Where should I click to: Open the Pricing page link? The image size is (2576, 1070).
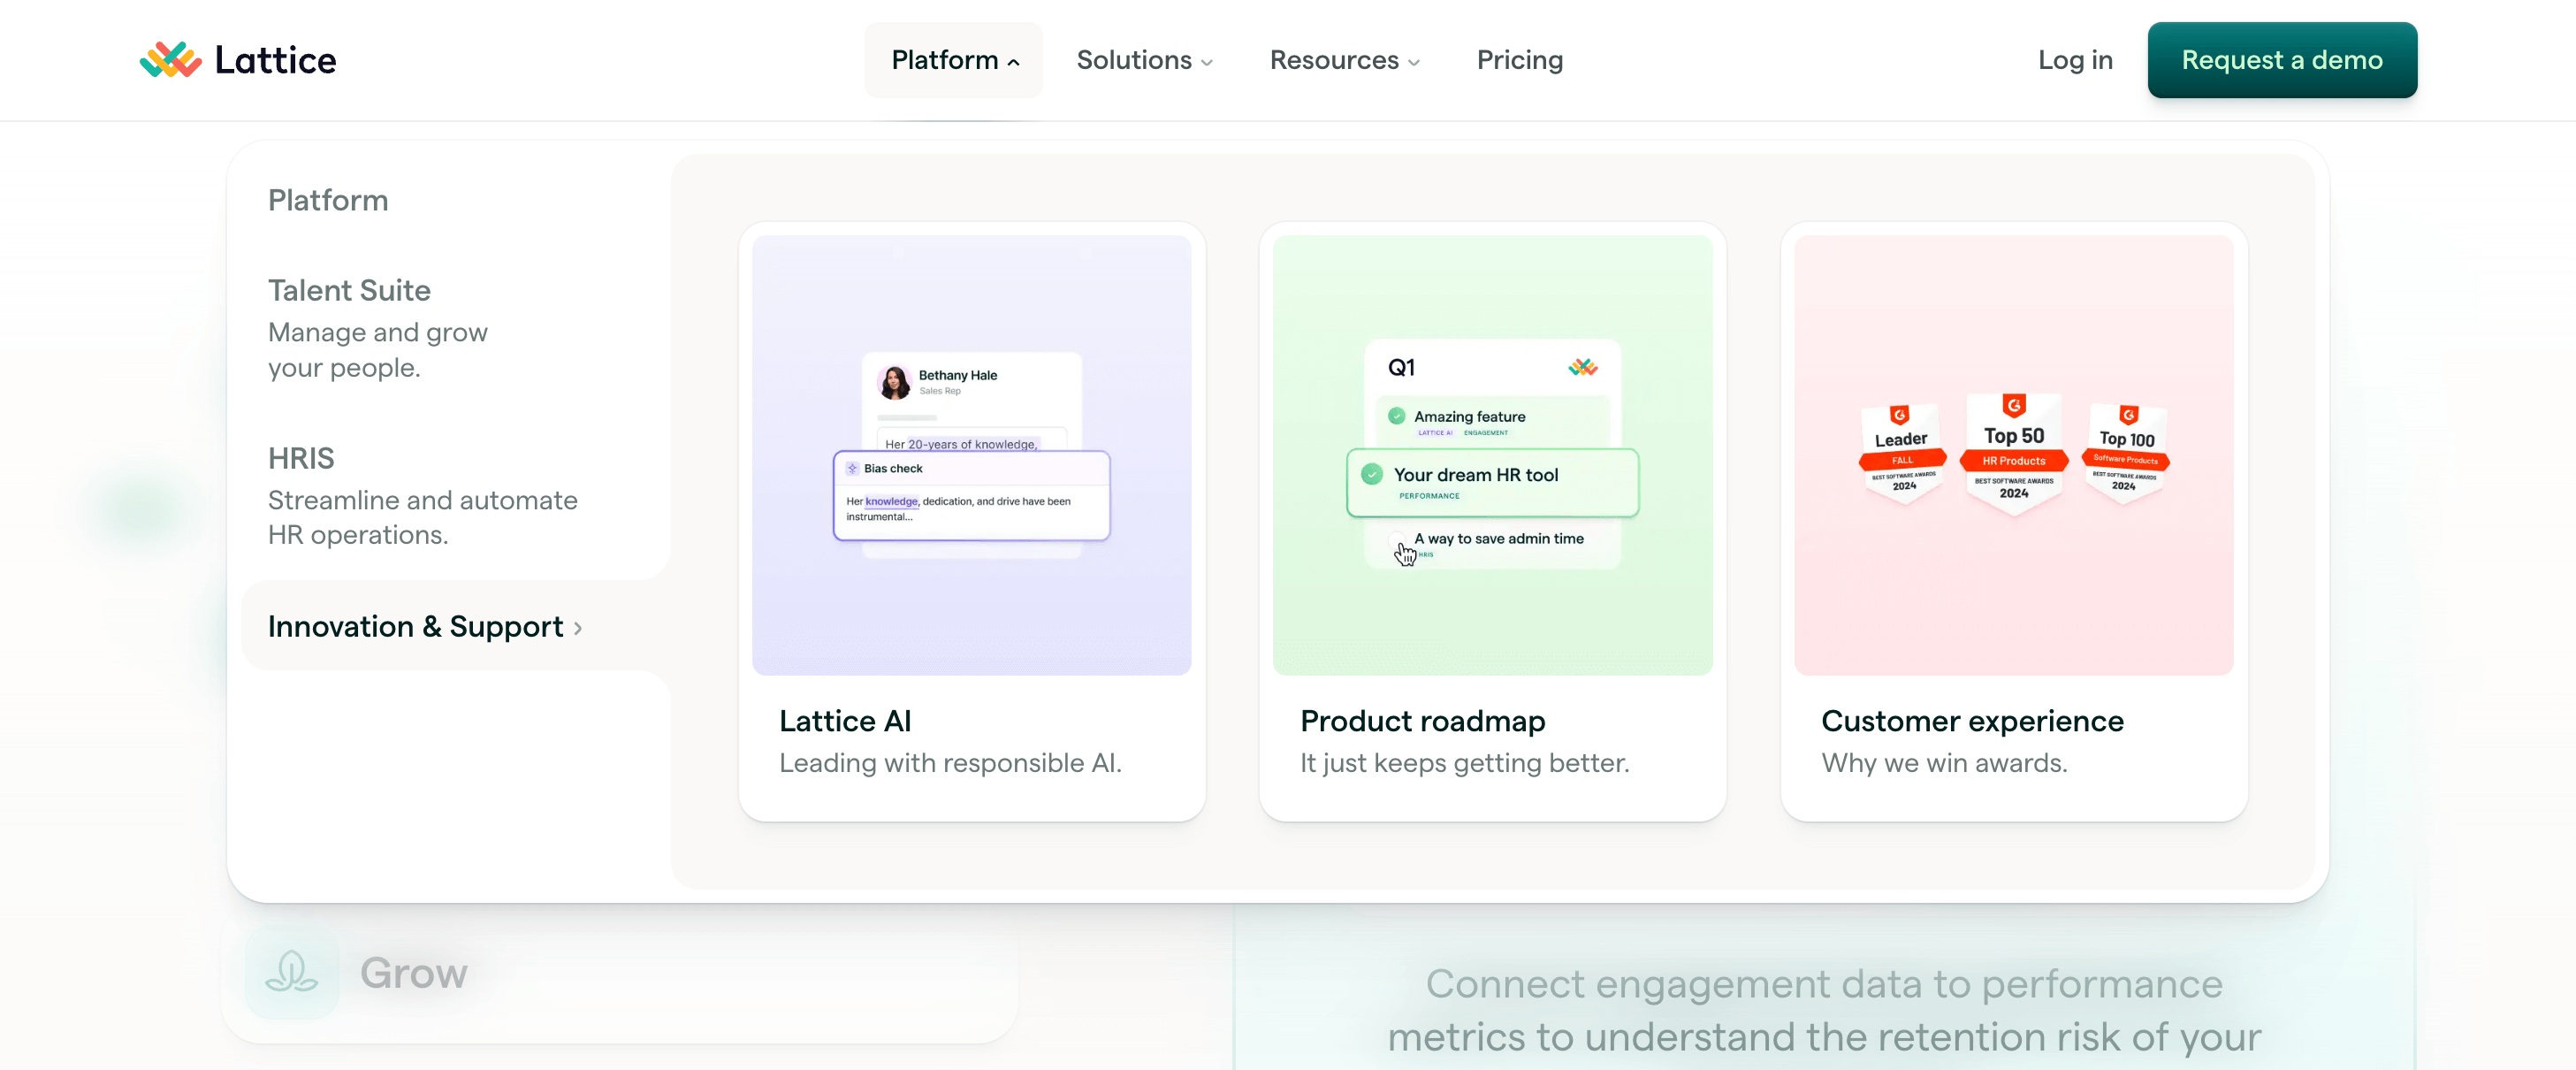1519,60
